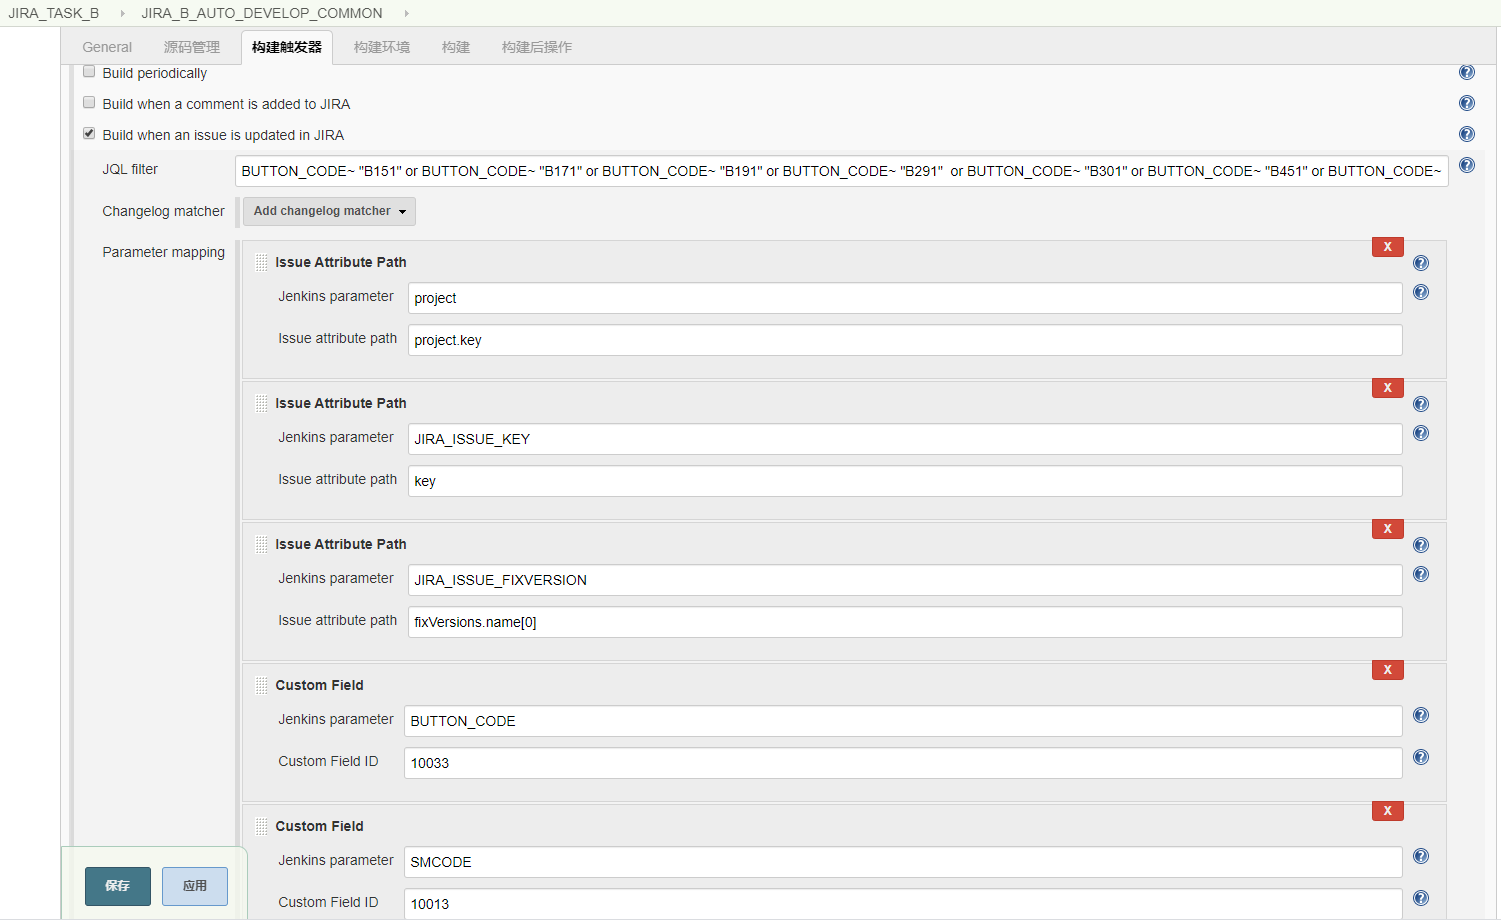
Task: Open the 源码管理 tab
Action: (x=191, y=47)
